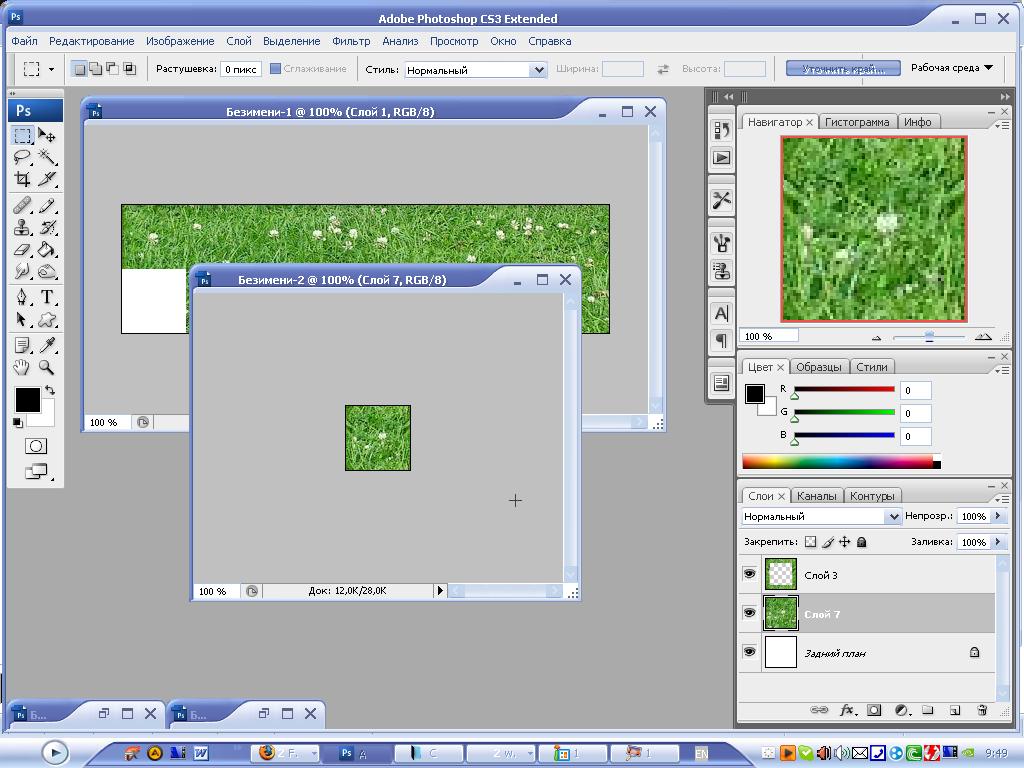Select the Dodge tool
Screen dimensions: 1024x768
pyautogui.click(x=47, y=270)
